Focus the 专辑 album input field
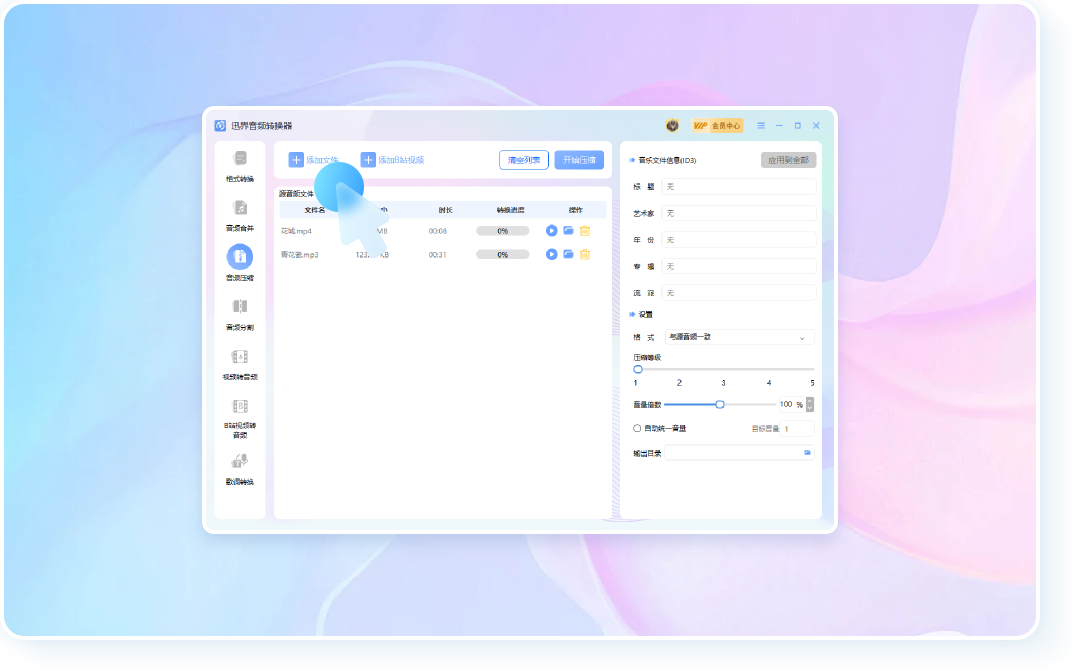This screenshot has height=672, width=1072. pyautogui.click(x=739, y=267)
